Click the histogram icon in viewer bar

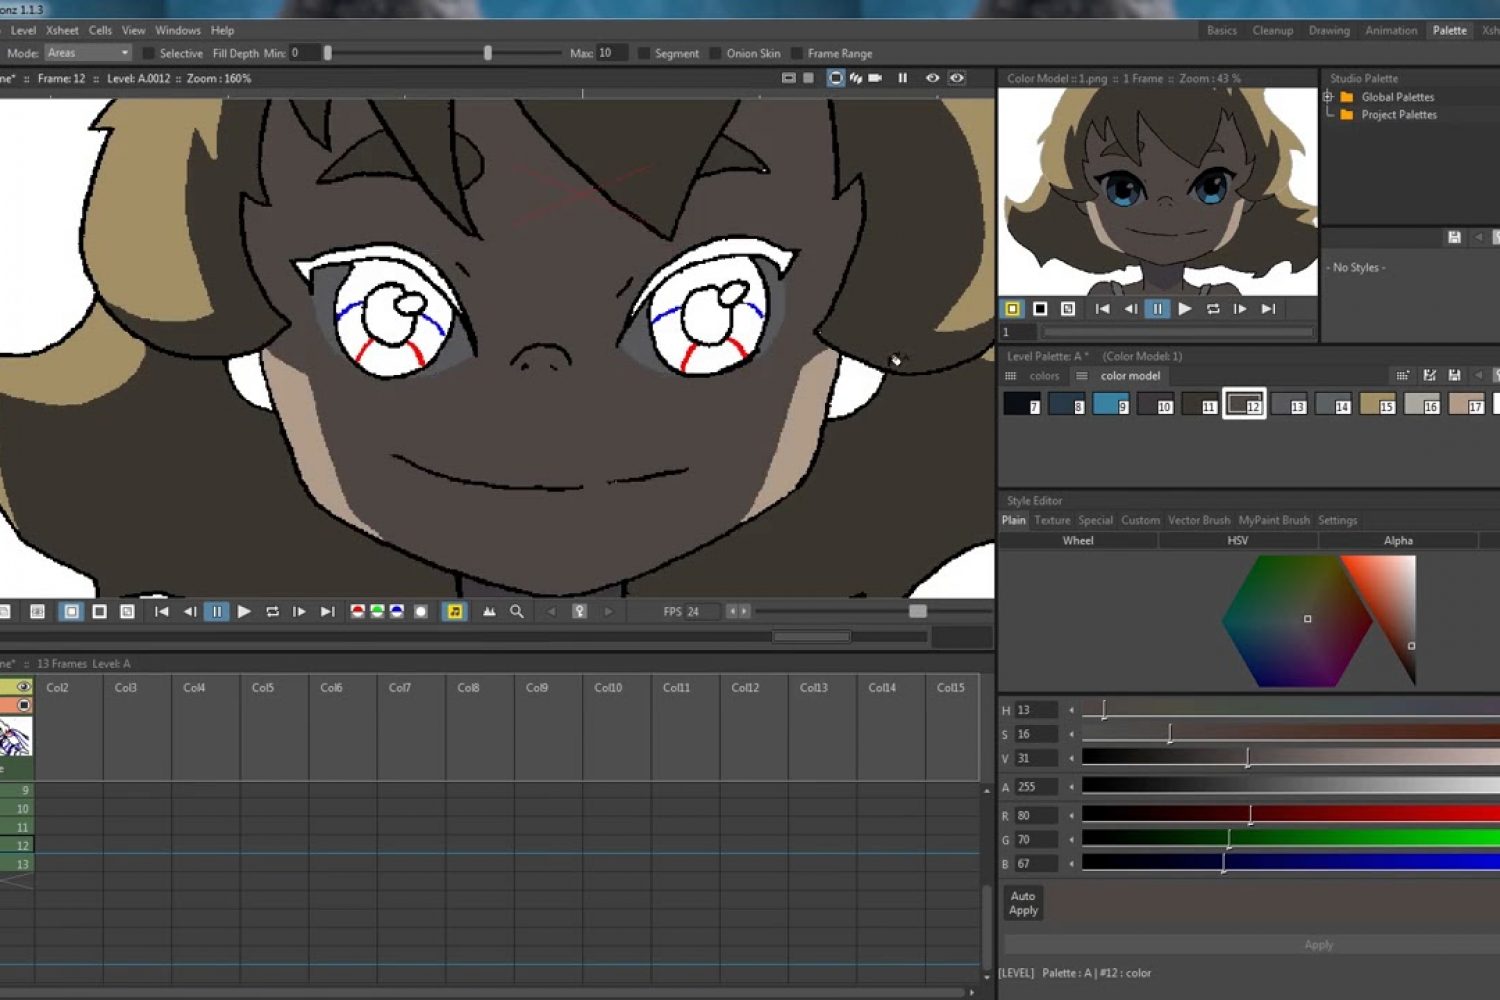tap(489, 612)
